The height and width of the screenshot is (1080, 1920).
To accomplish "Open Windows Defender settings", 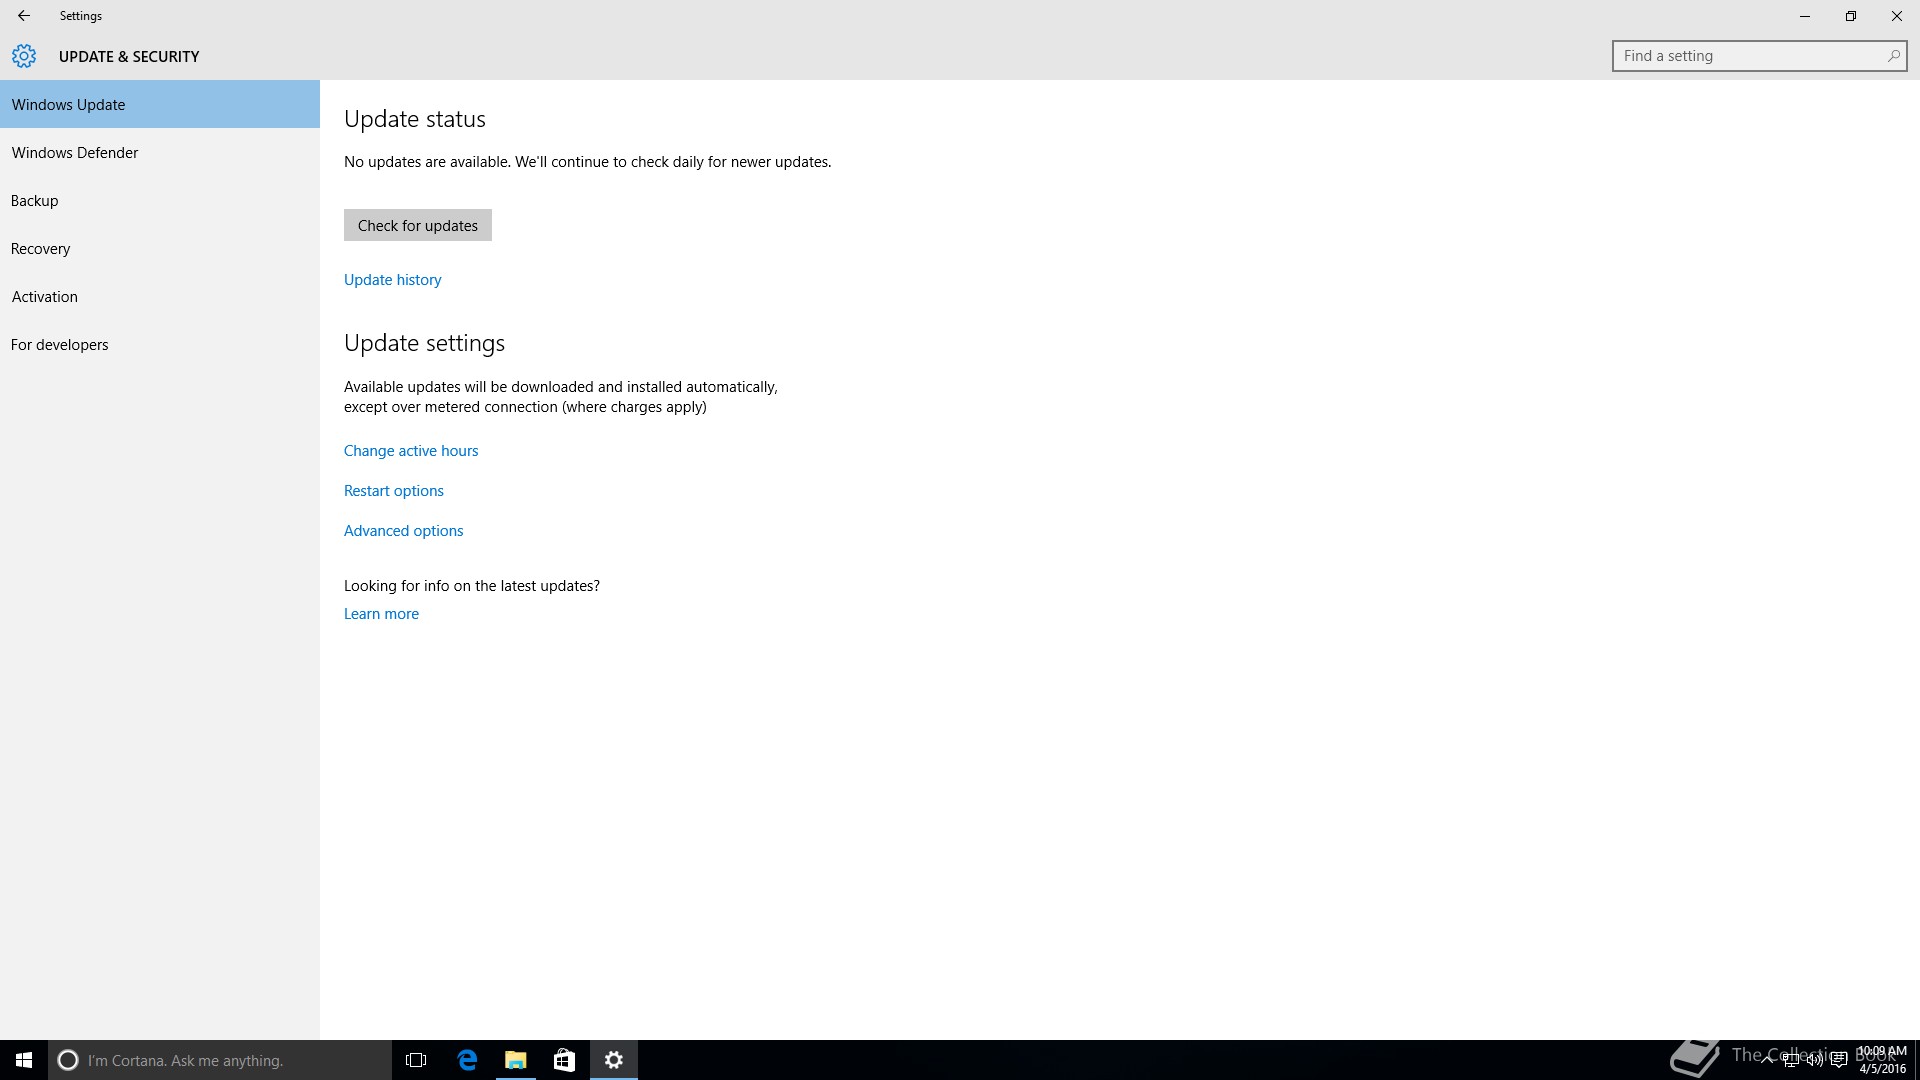I will (160, 152).
